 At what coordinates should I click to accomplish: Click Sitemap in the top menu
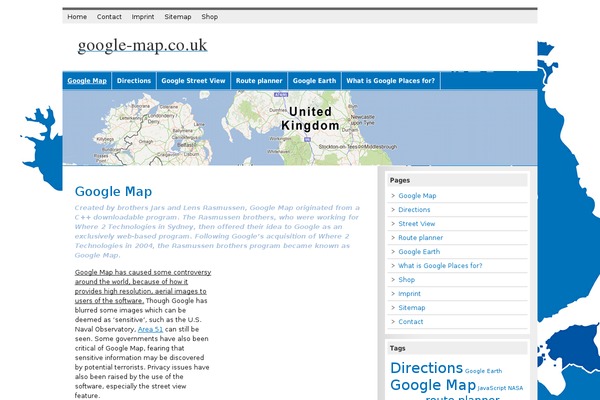tap(178, 17)
